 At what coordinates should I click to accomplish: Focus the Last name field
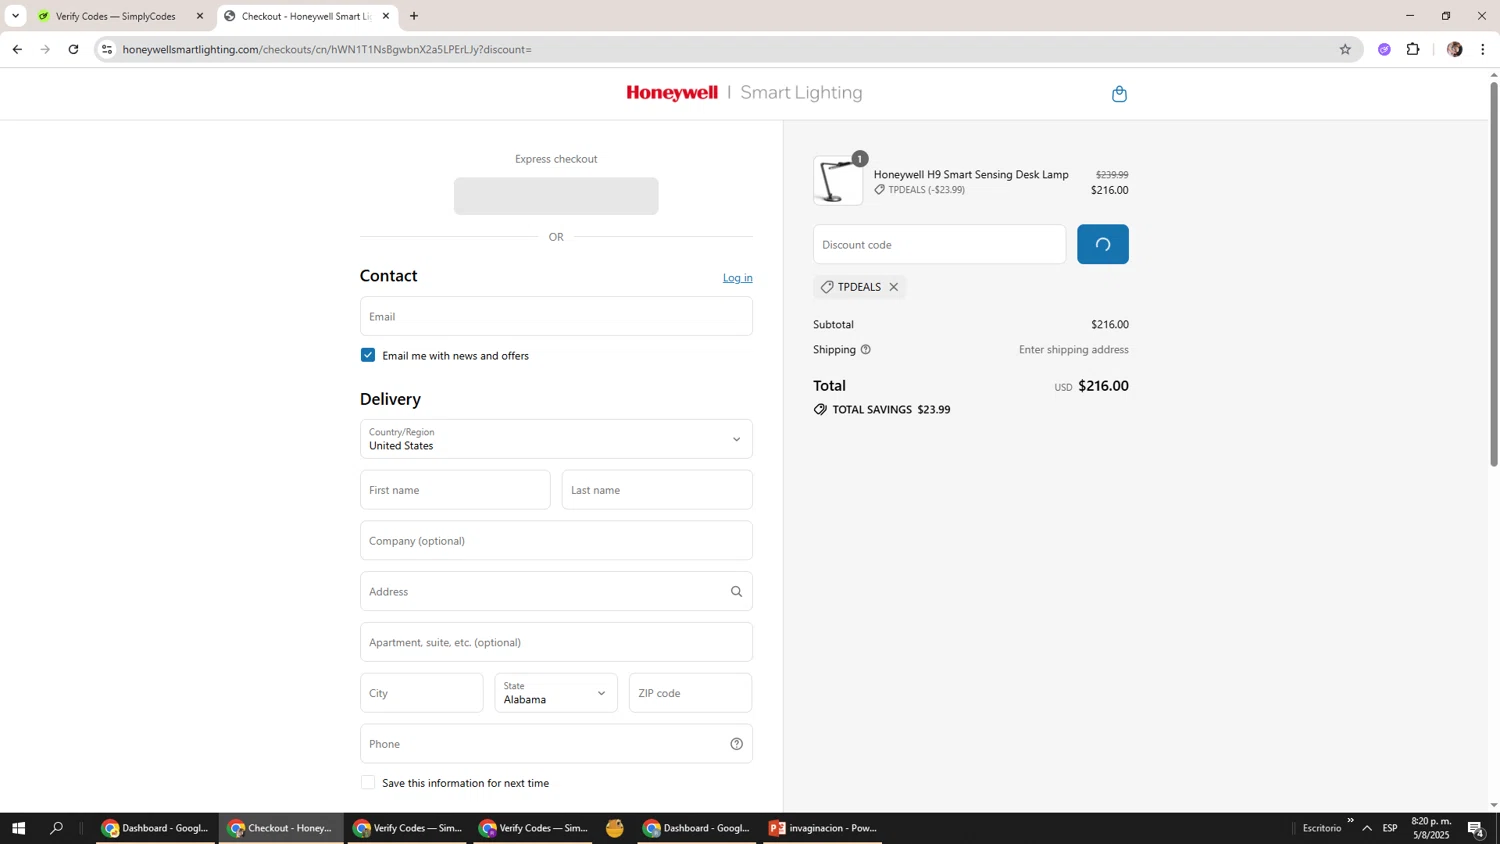[657, 490]
